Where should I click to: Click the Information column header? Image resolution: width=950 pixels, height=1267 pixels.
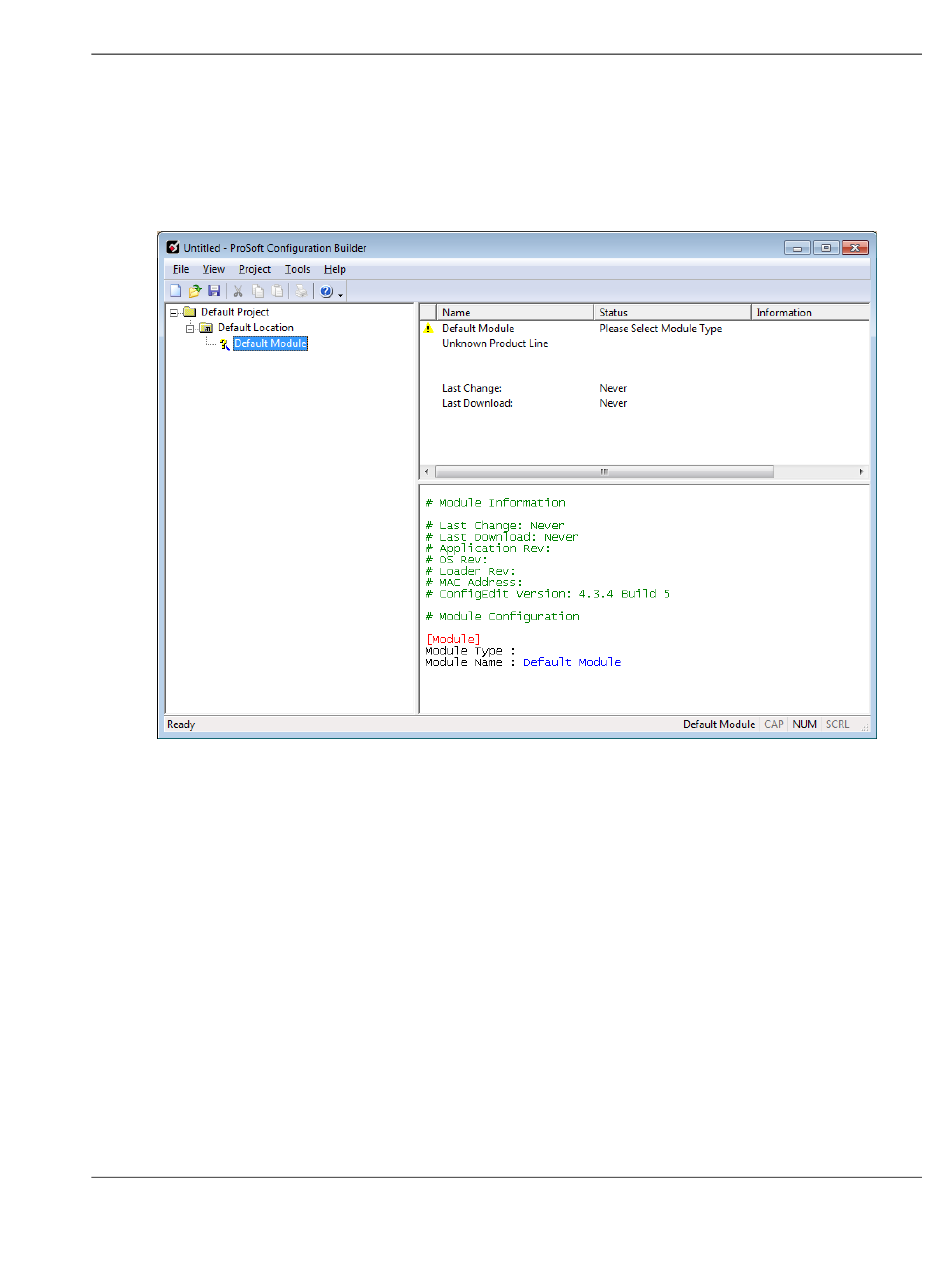tap(811, 312)
